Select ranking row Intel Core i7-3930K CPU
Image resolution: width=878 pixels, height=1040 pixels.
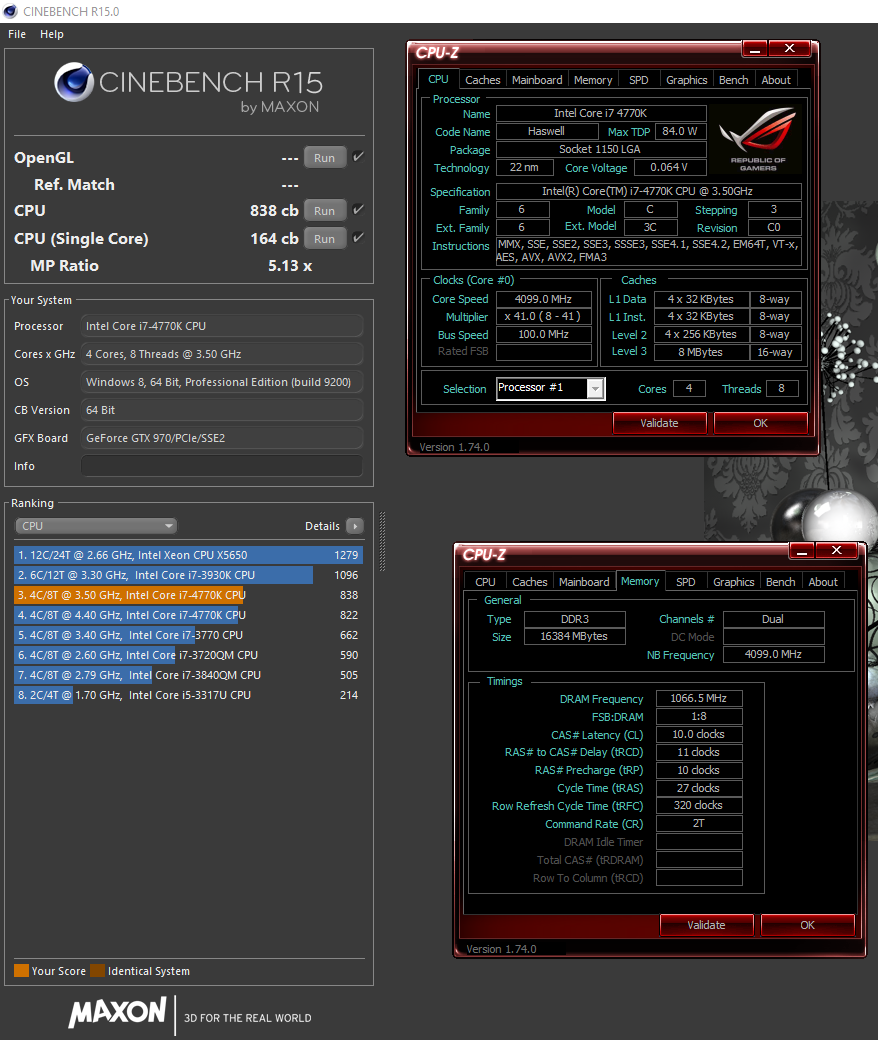coord(188,575)
